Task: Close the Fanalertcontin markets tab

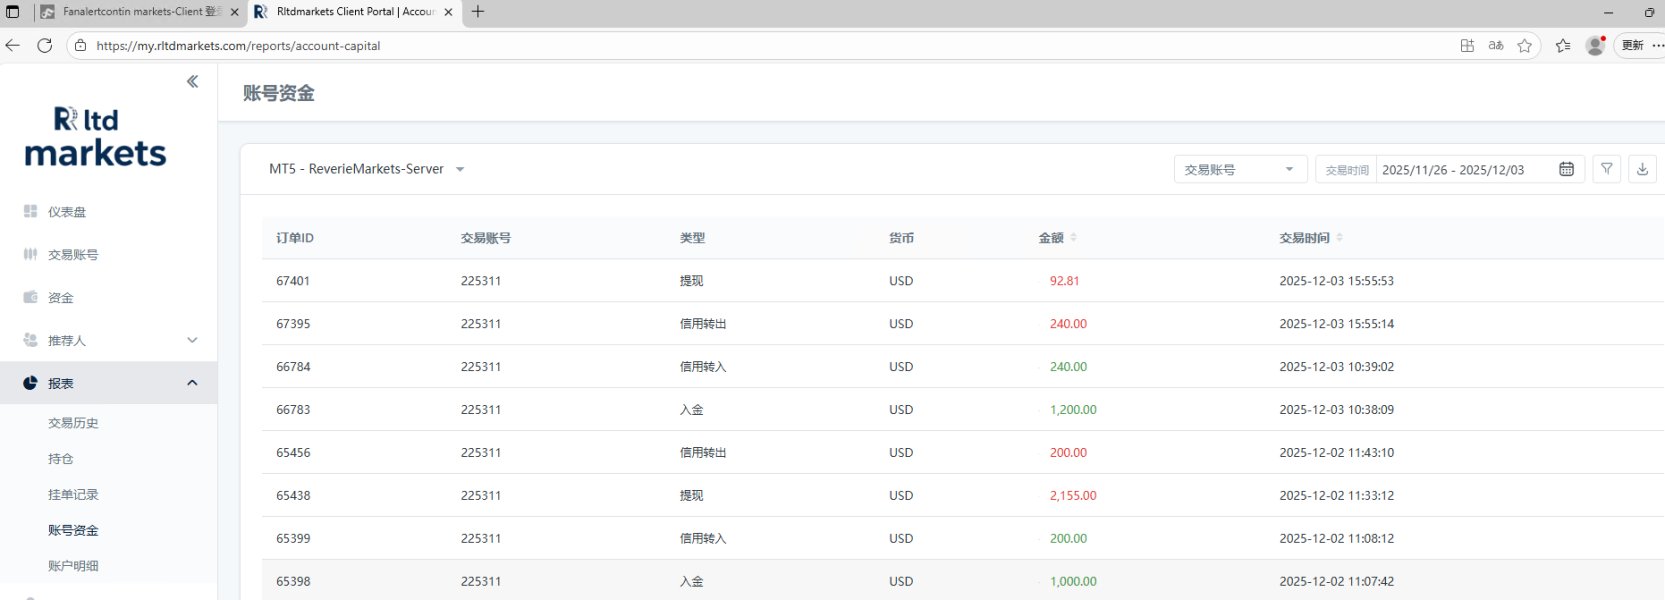Action: click(x=235, y=12)
